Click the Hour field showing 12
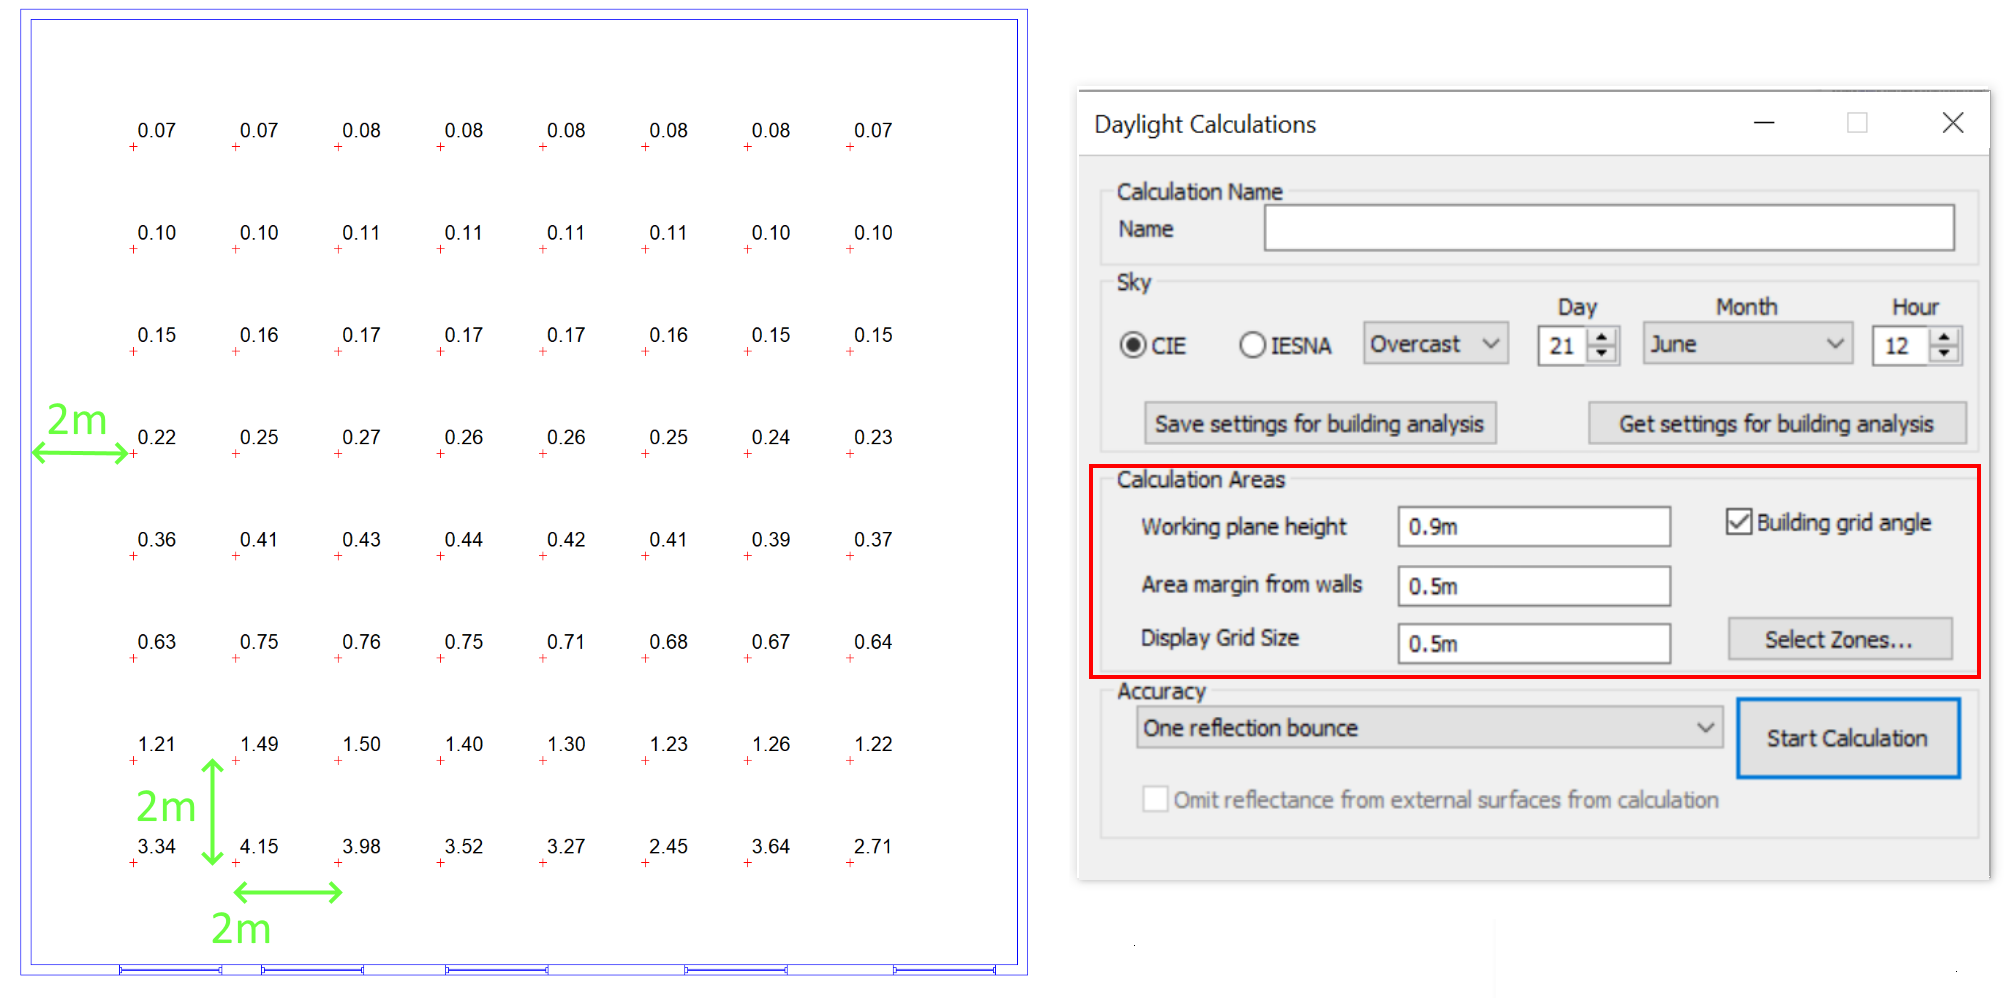2007x998 pixels. tap(1900, 346)
